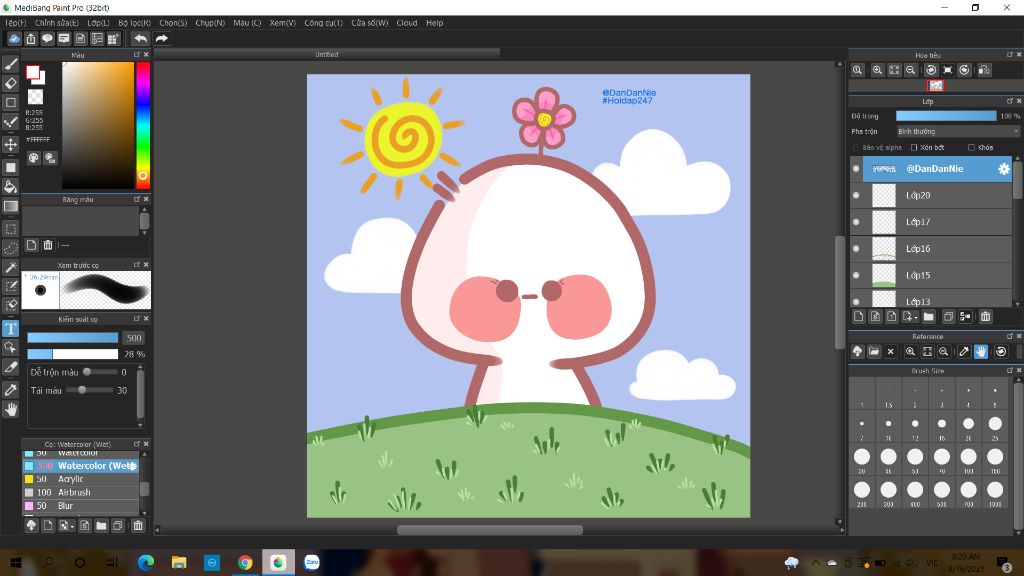Open the Xem(V) menu
The width and height of the screenshot is (1024, 576).
click(282, 23)
